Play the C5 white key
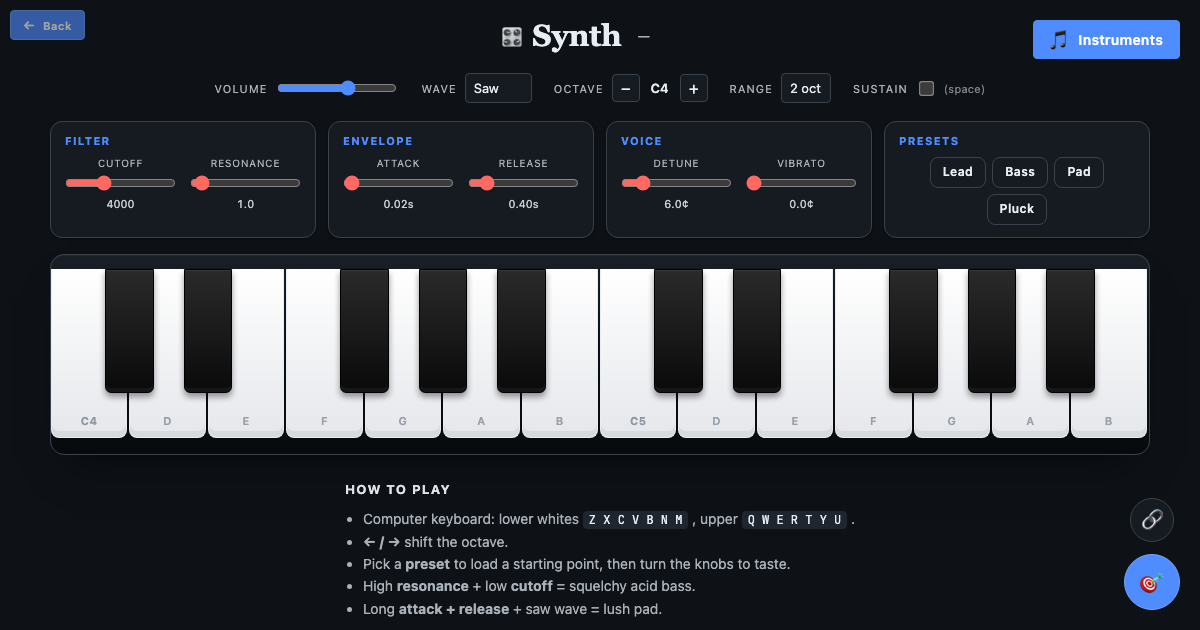Viewport: 1200px width, 630px height. [638, 415]
